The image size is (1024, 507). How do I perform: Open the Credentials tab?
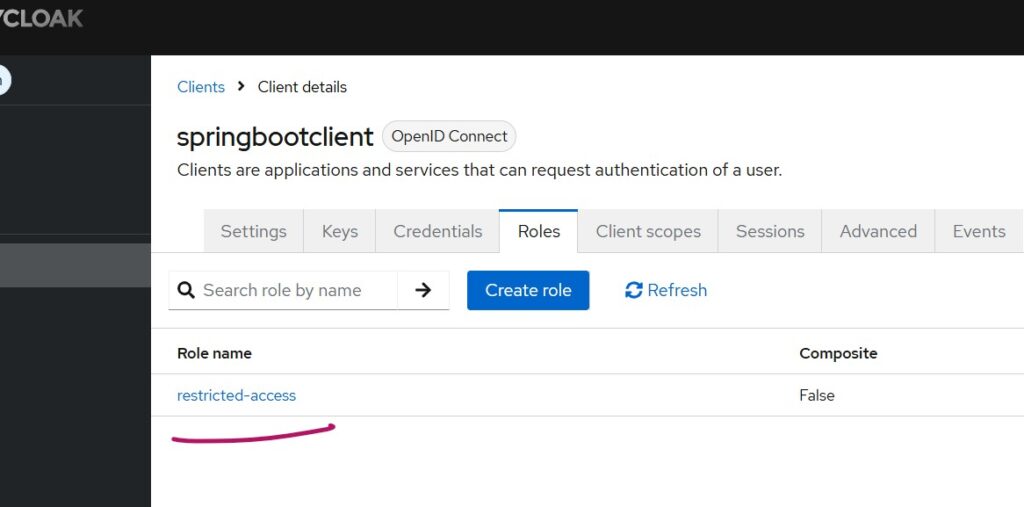tap(437, 231)
